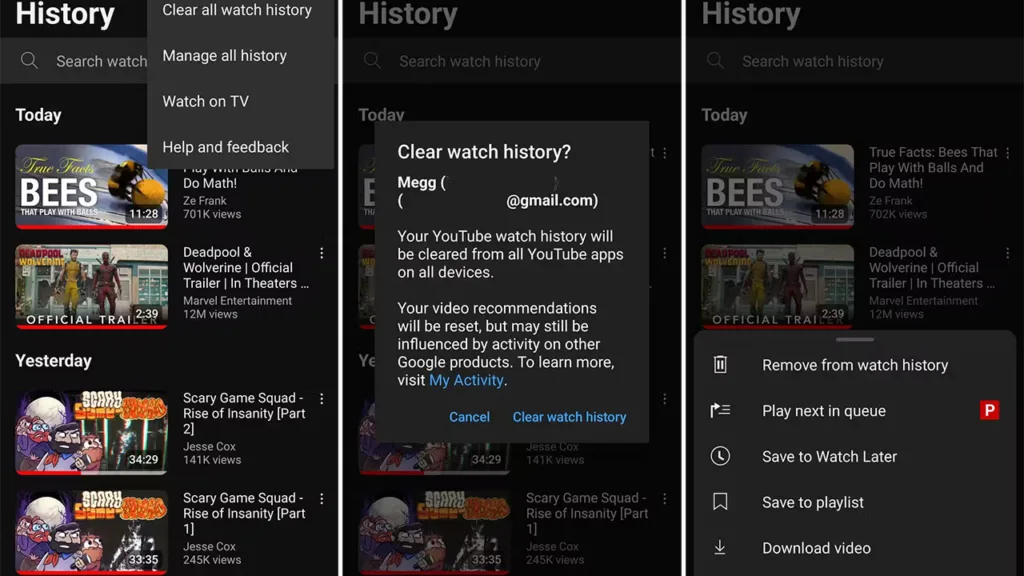The image size is (1024, 576).
Task: Tap search magnifier icon in right panel
Action: point(715,61)
